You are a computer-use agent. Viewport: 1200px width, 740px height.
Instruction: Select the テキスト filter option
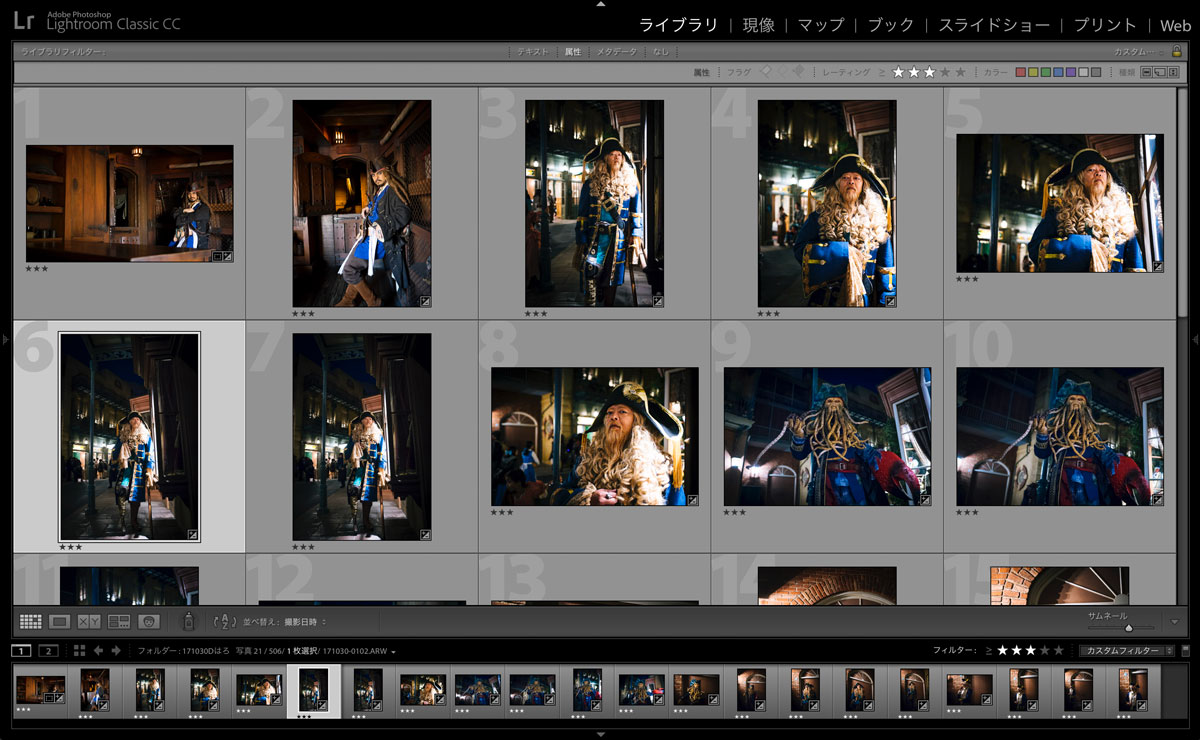pyautogui.click(x=533, y=52)
